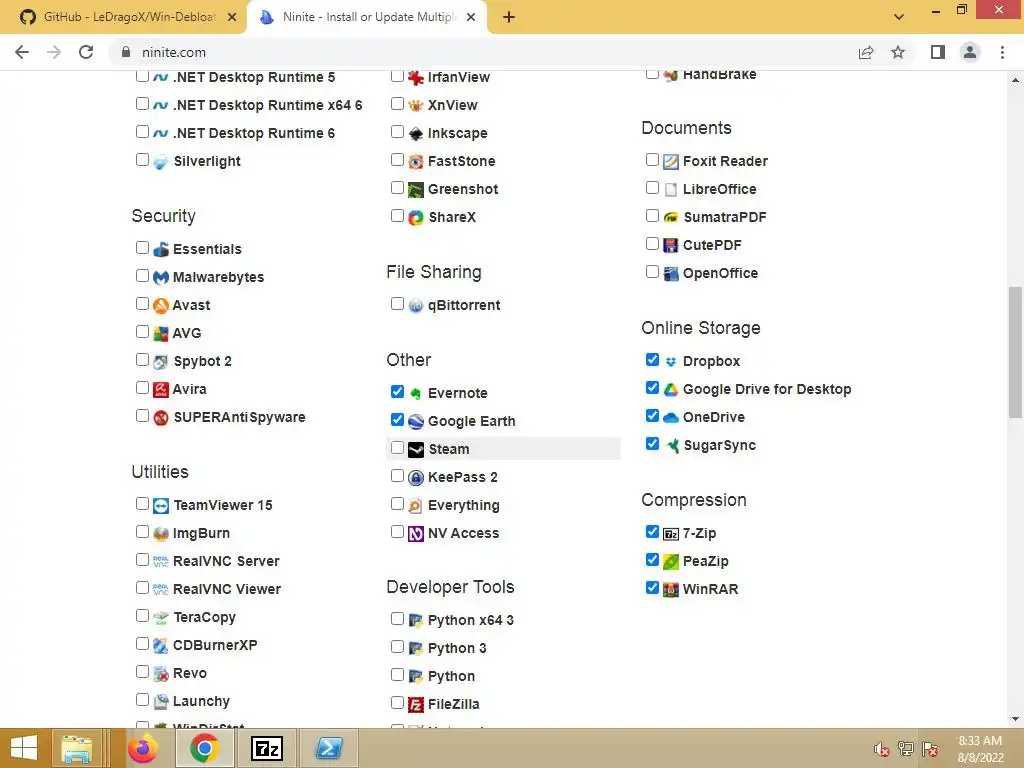The height and width of the screenshot is (768, 1024).
Task: Click the Dropbox icon
Action: click(x=671, y=362)
